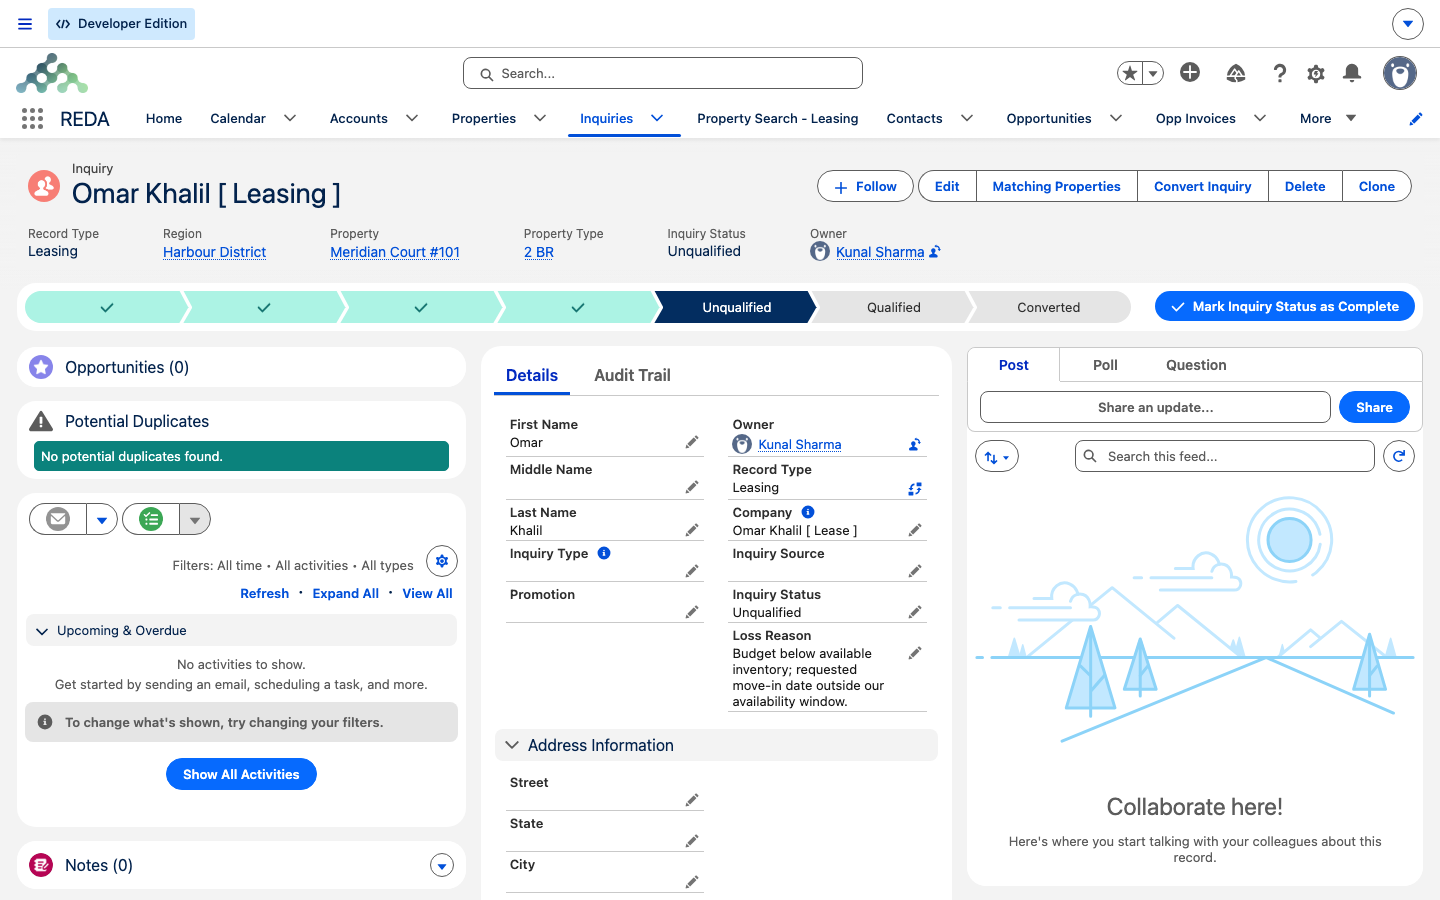Change owner icon beside Kunal Sharma header
1440x900 pixels.
[x=935, y=252]
